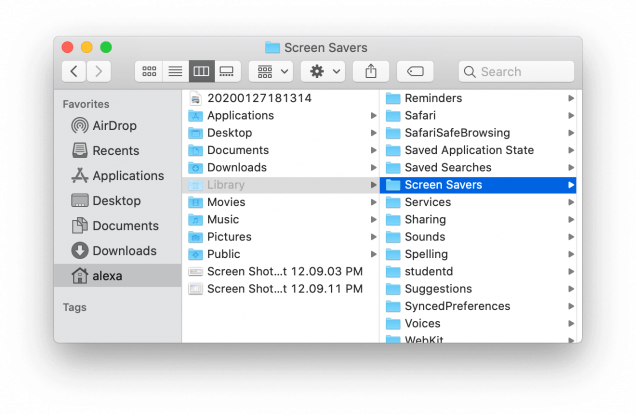
Task: Select the Services folder
Action: click(478, 202)
